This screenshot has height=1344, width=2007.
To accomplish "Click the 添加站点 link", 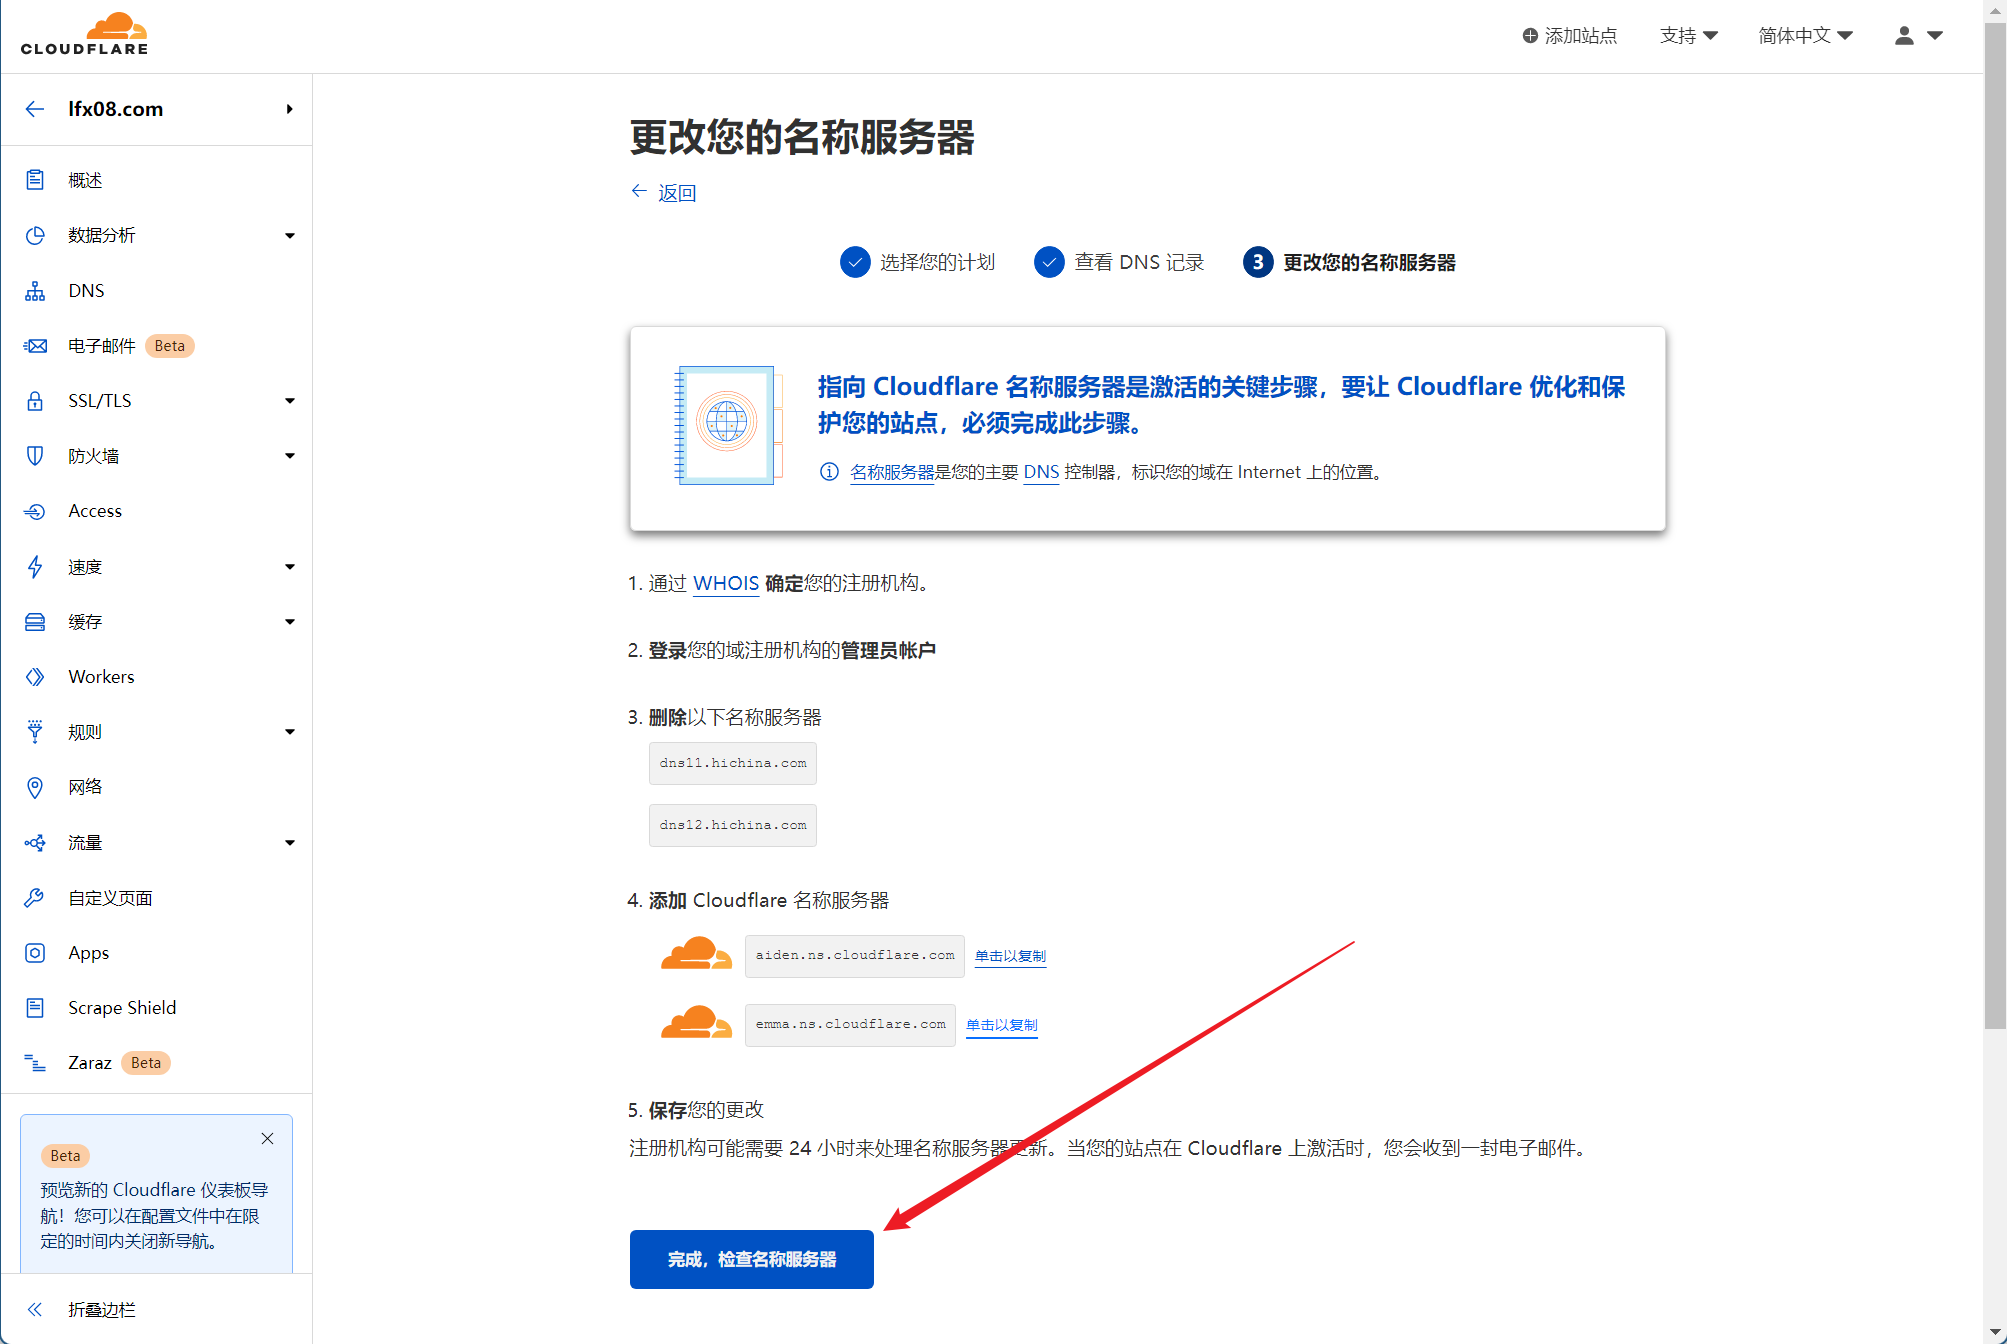I will pyautogui.click(x=1569, y=36).
